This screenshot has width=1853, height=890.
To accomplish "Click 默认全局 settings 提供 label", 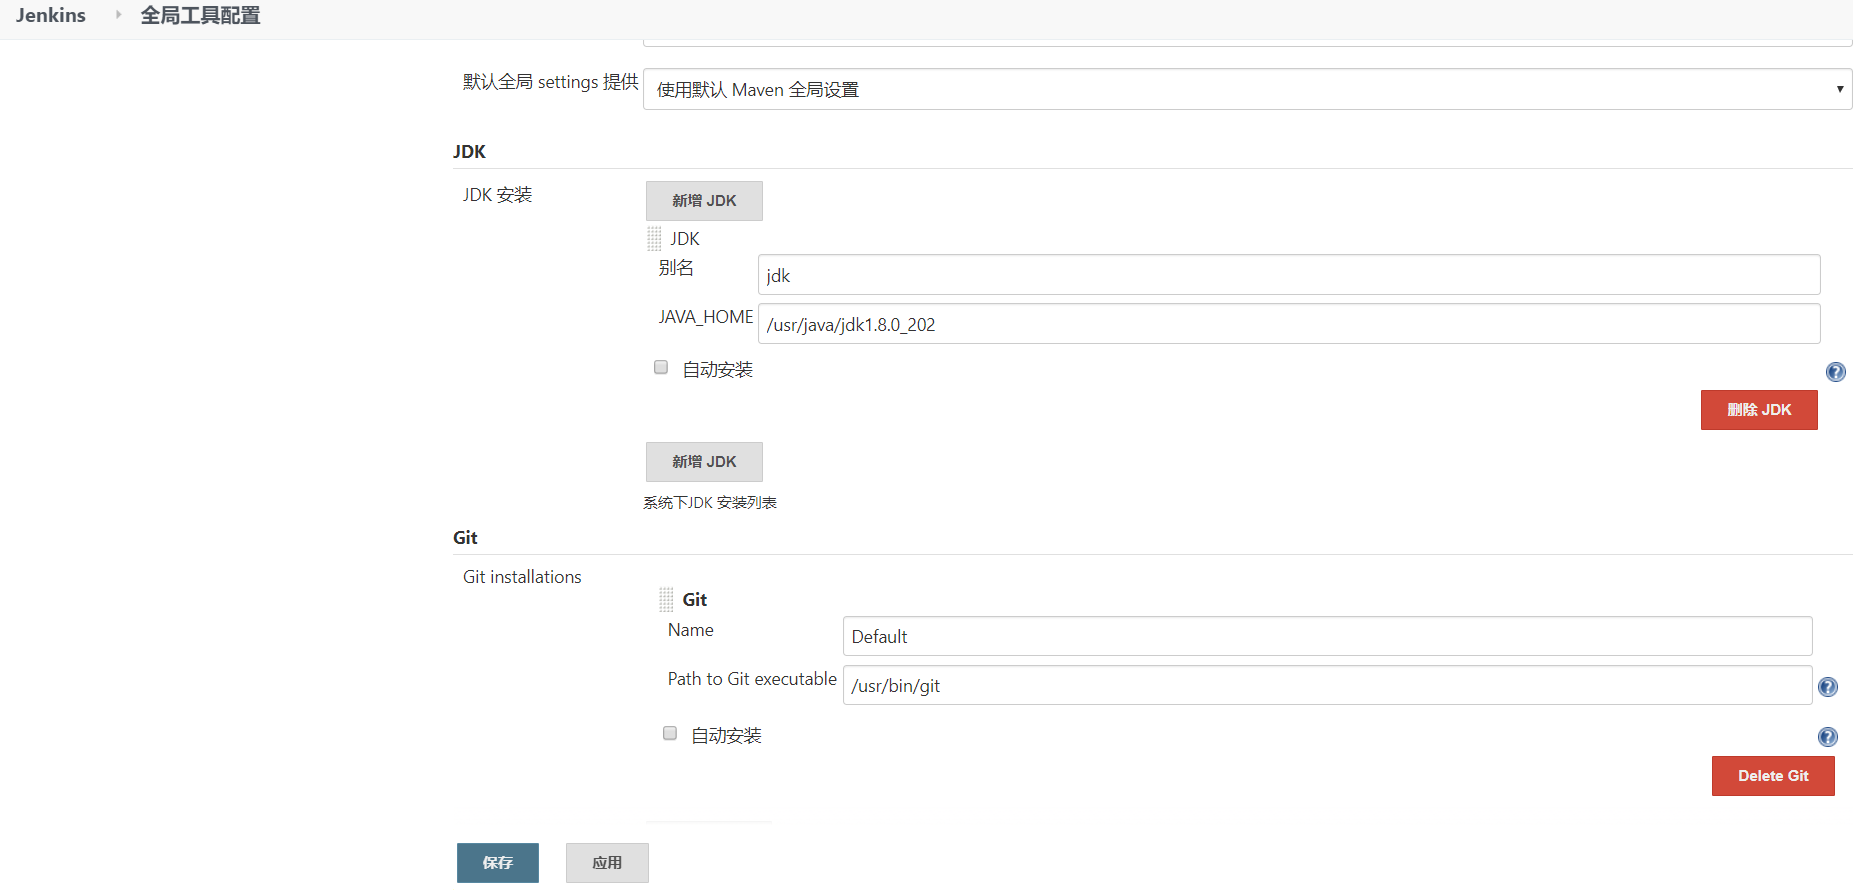I will (550, 82).
